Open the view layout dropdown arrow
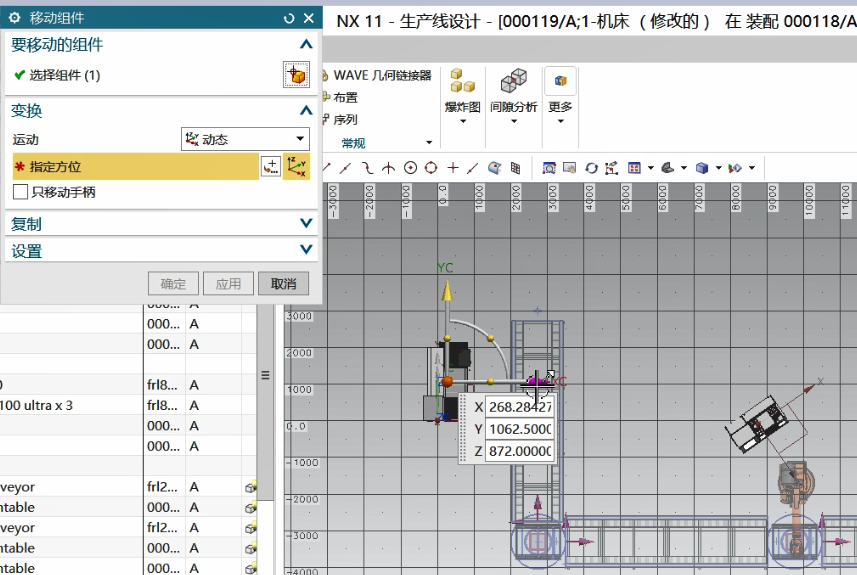Screen dimensions: 857x575 tap(650, 168)
